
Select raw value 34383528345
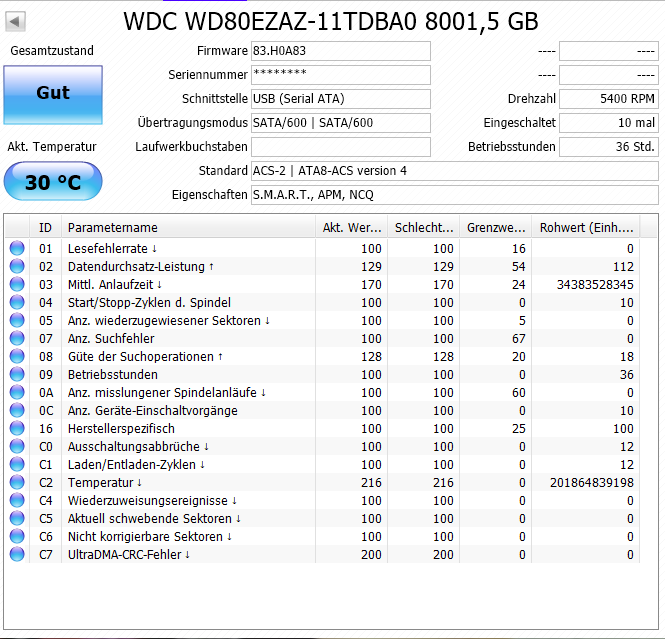(595, 285)
